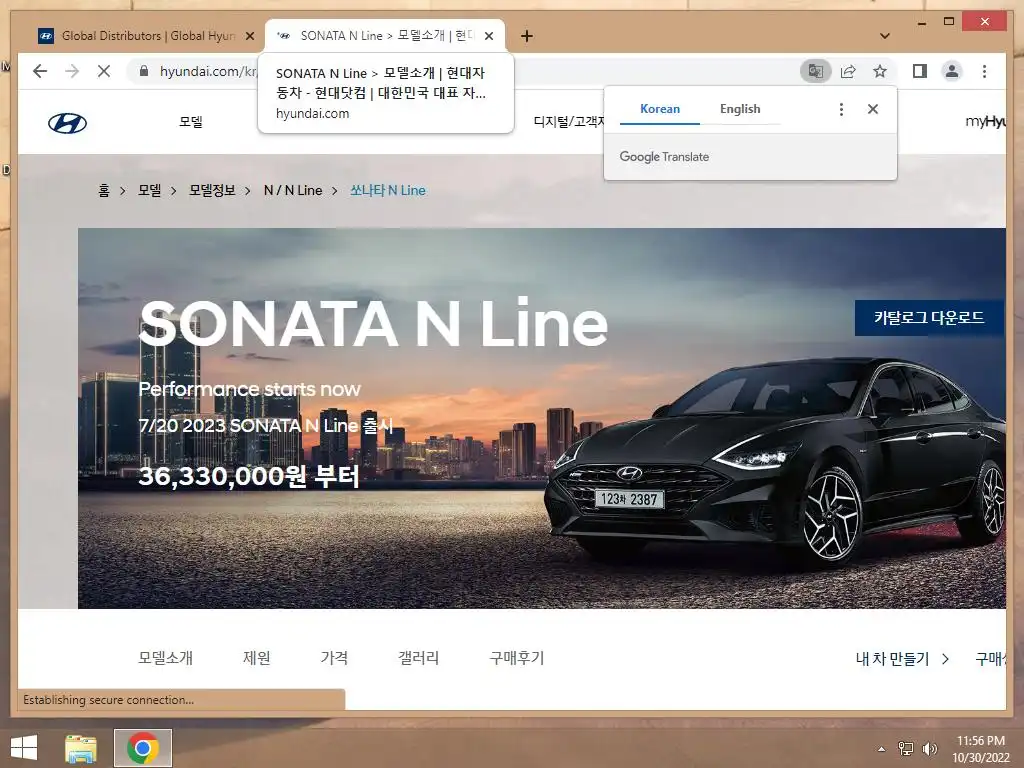Expand the tab search chevron
This screenshot has width=1024, height=768.
[884, 36]
